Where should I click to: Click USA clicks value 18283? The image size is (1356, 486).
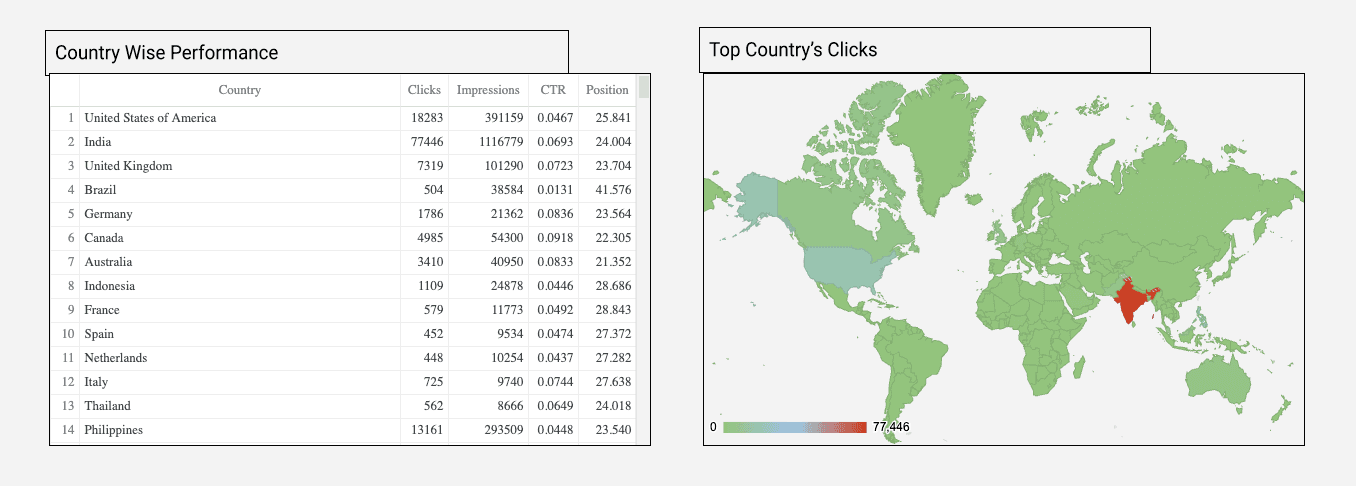click(427, 118)
